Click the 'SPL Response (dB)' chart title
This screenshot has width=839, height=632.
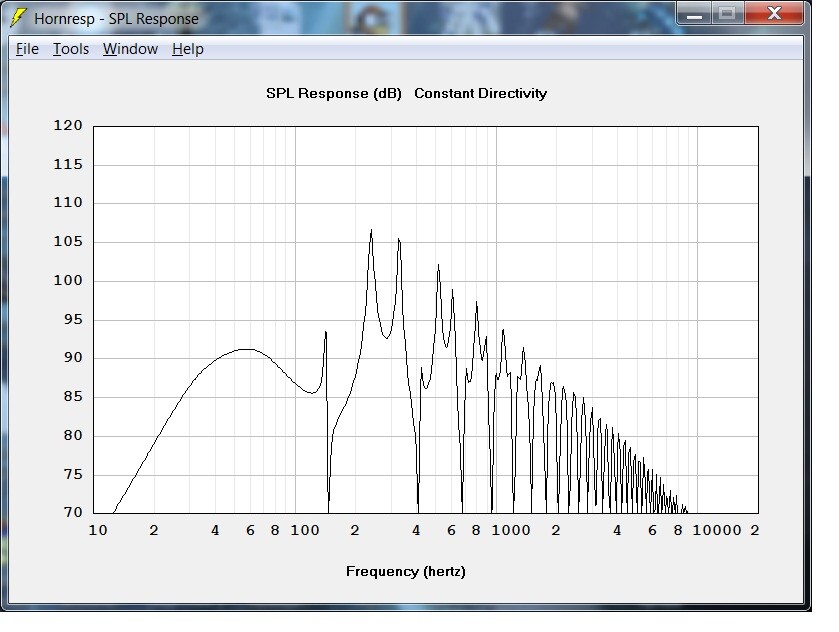334,94
